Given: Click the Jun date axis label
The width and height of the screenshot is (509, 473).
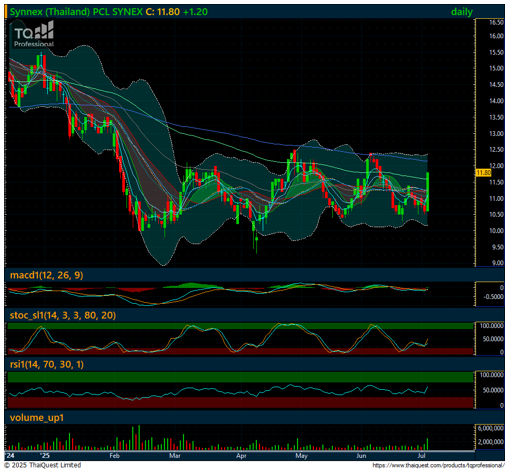Looking at the screenshot, I should coord(361,456).
